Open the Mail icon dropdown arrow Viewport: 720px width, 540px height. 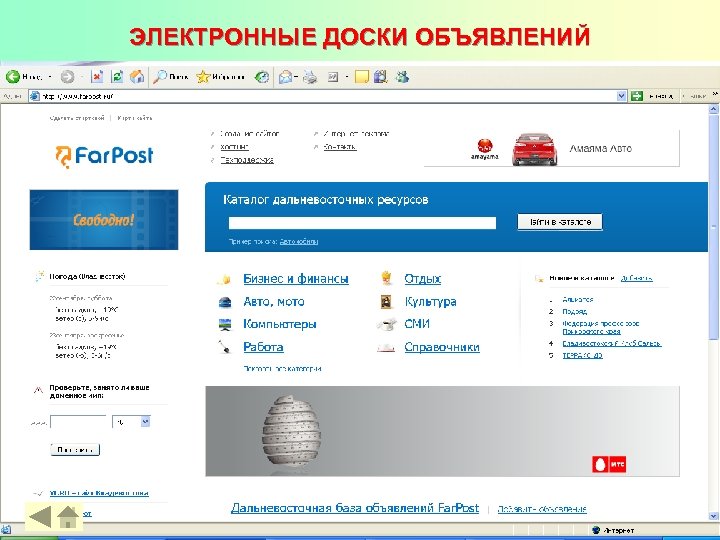pyautogui.click(x=297, y=77)
